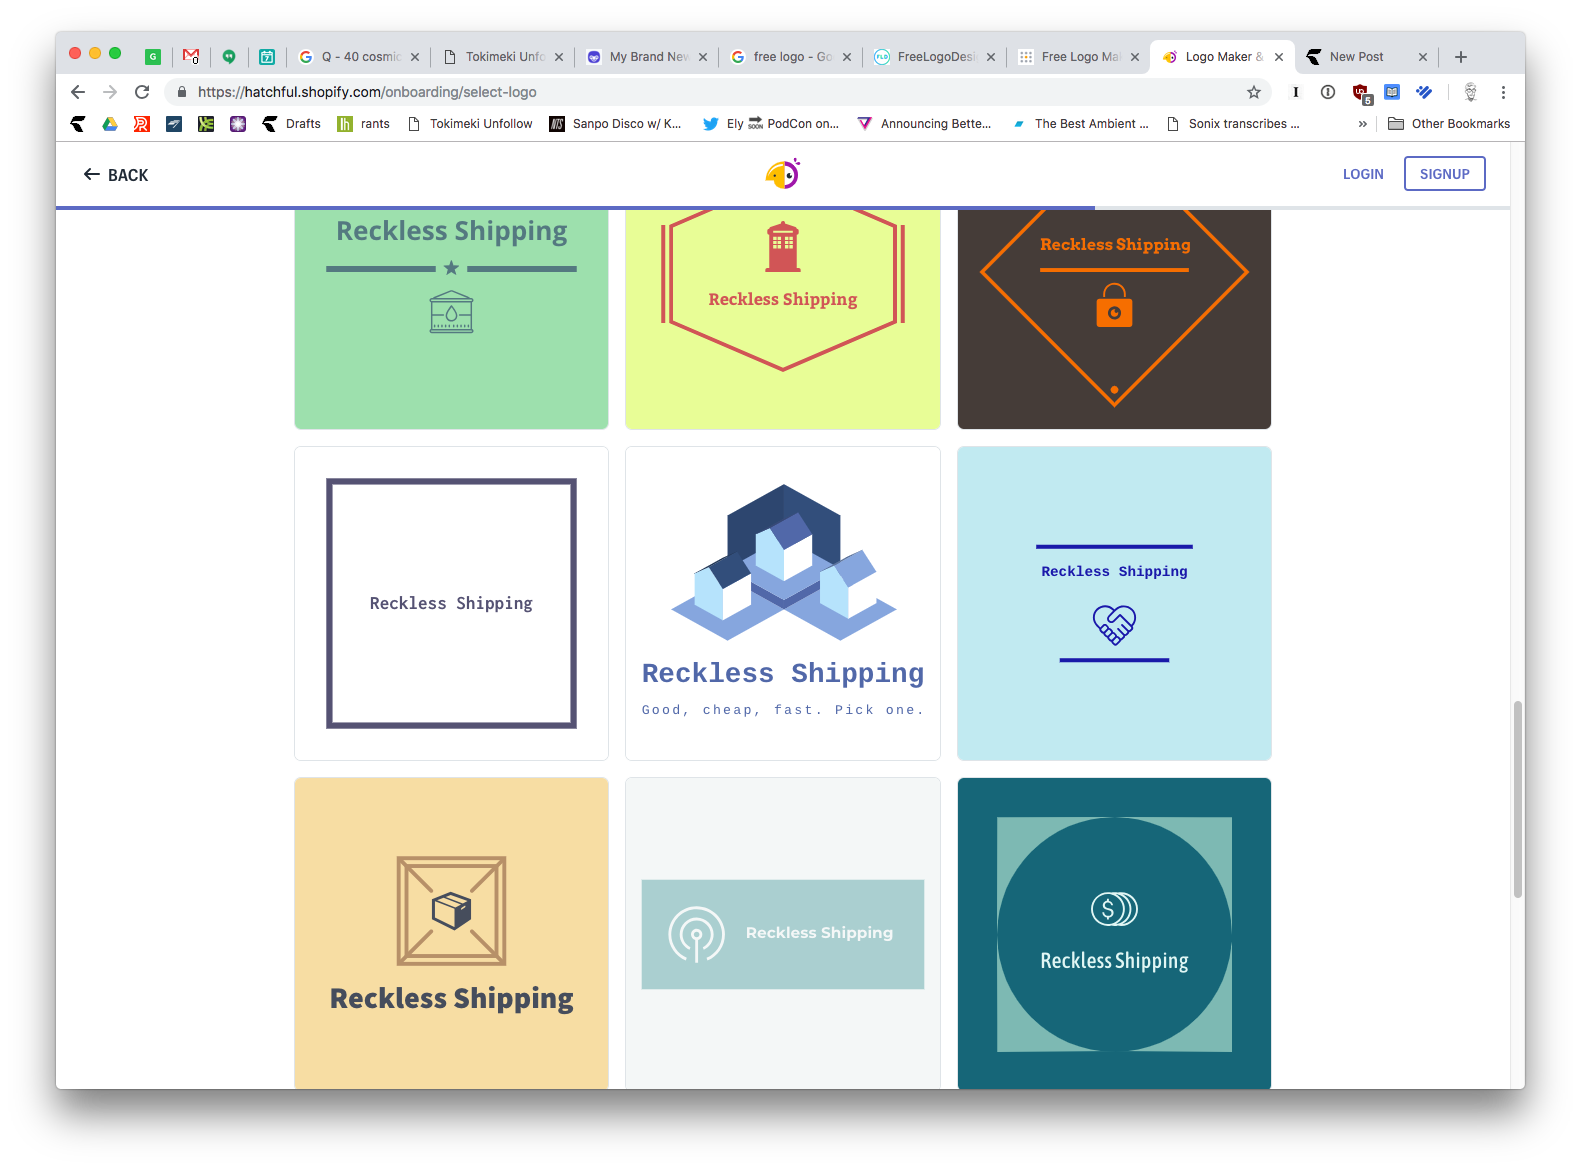Select the light blue handshake heart logo

1114,603
